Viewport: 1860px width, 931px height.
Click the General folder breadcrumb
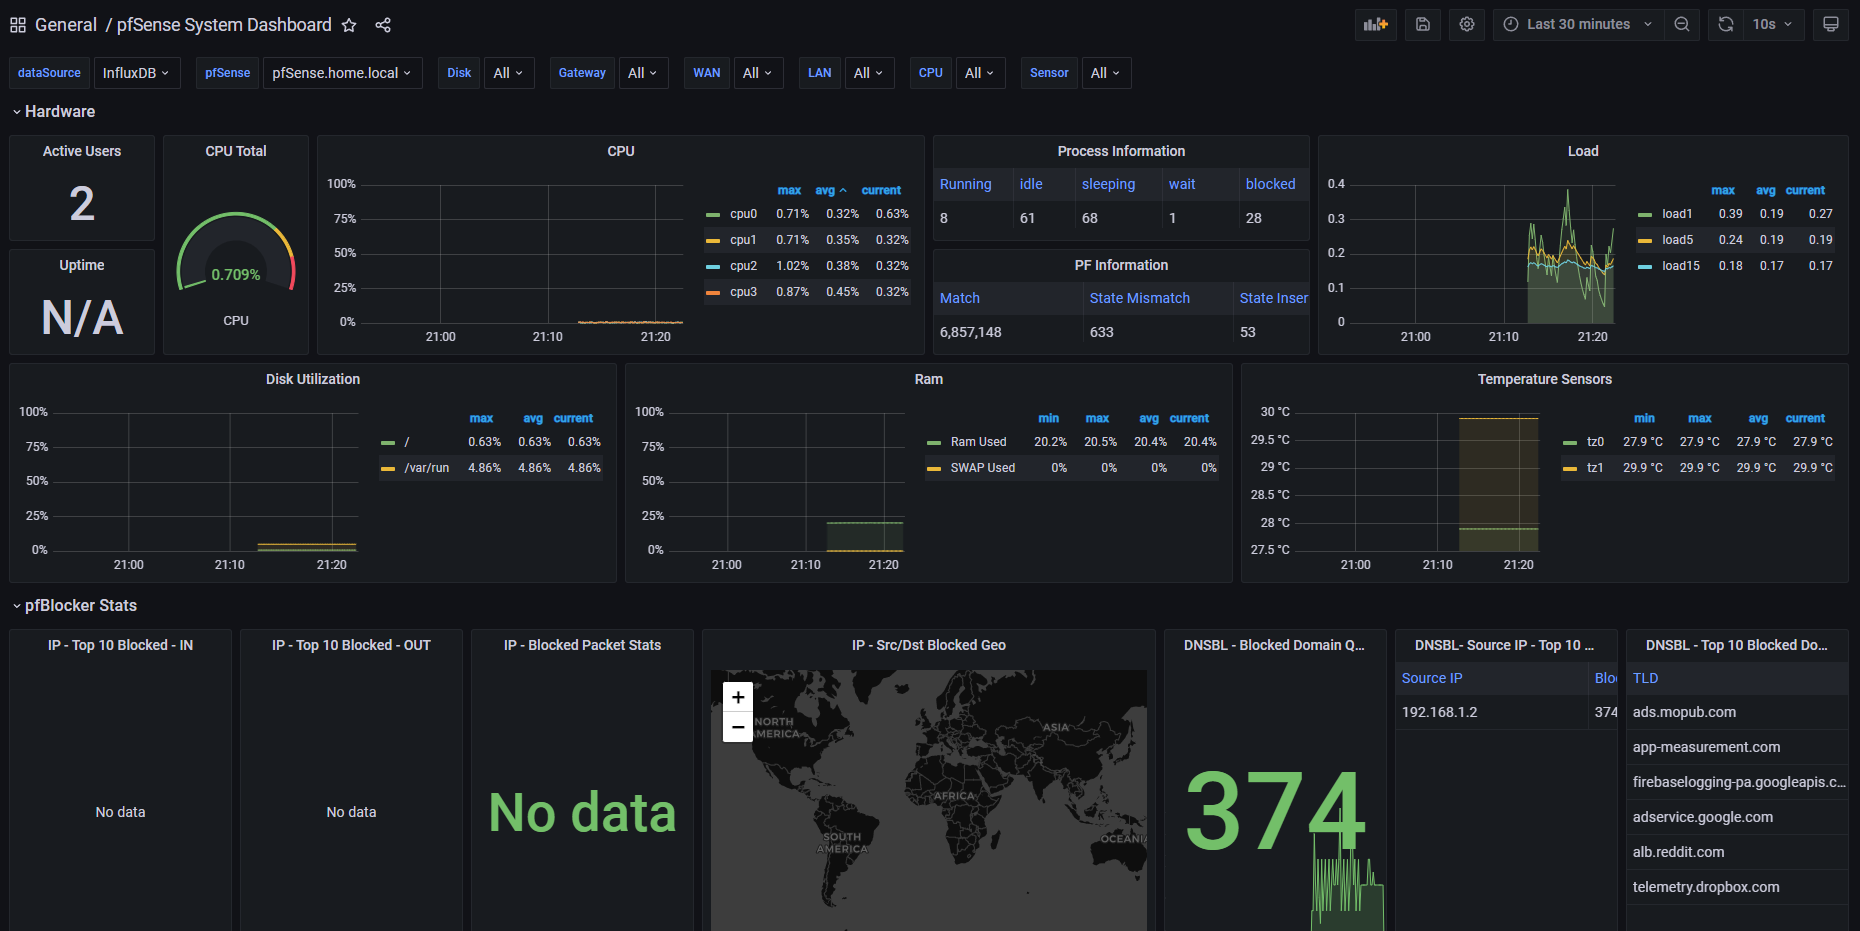66,25
